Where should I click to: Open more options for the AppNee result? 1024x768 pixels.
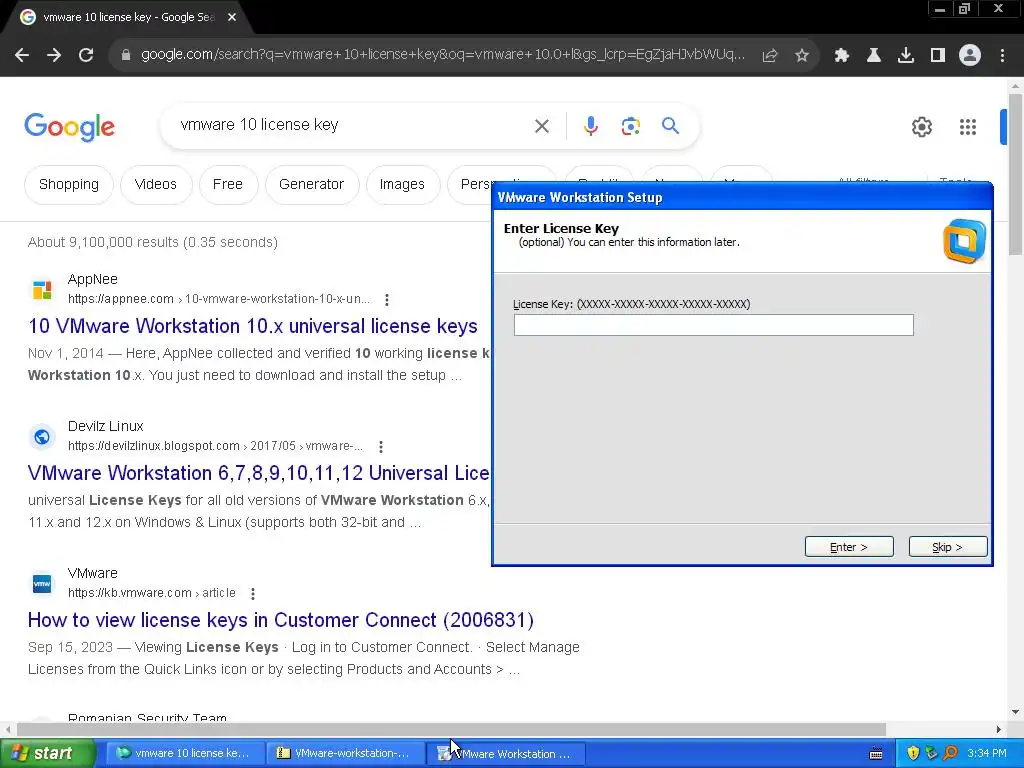[387, 300]
